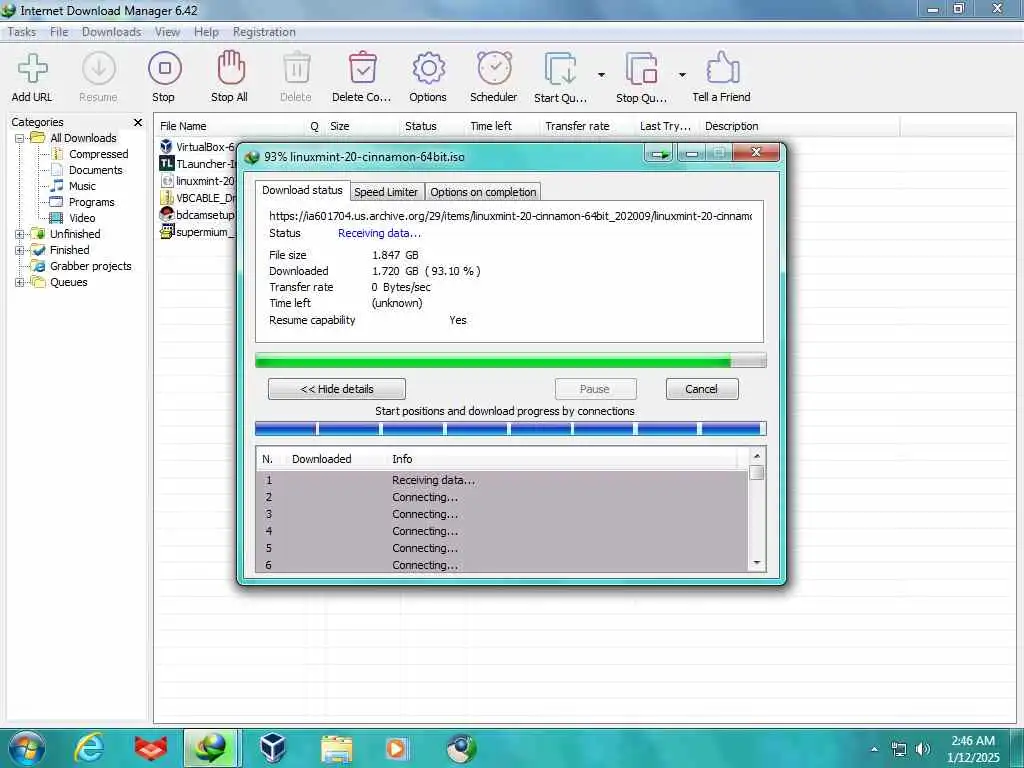Viewport: 1024px width, 768px height.
Task: Expand the Finished category node
Action: [20, 251]
